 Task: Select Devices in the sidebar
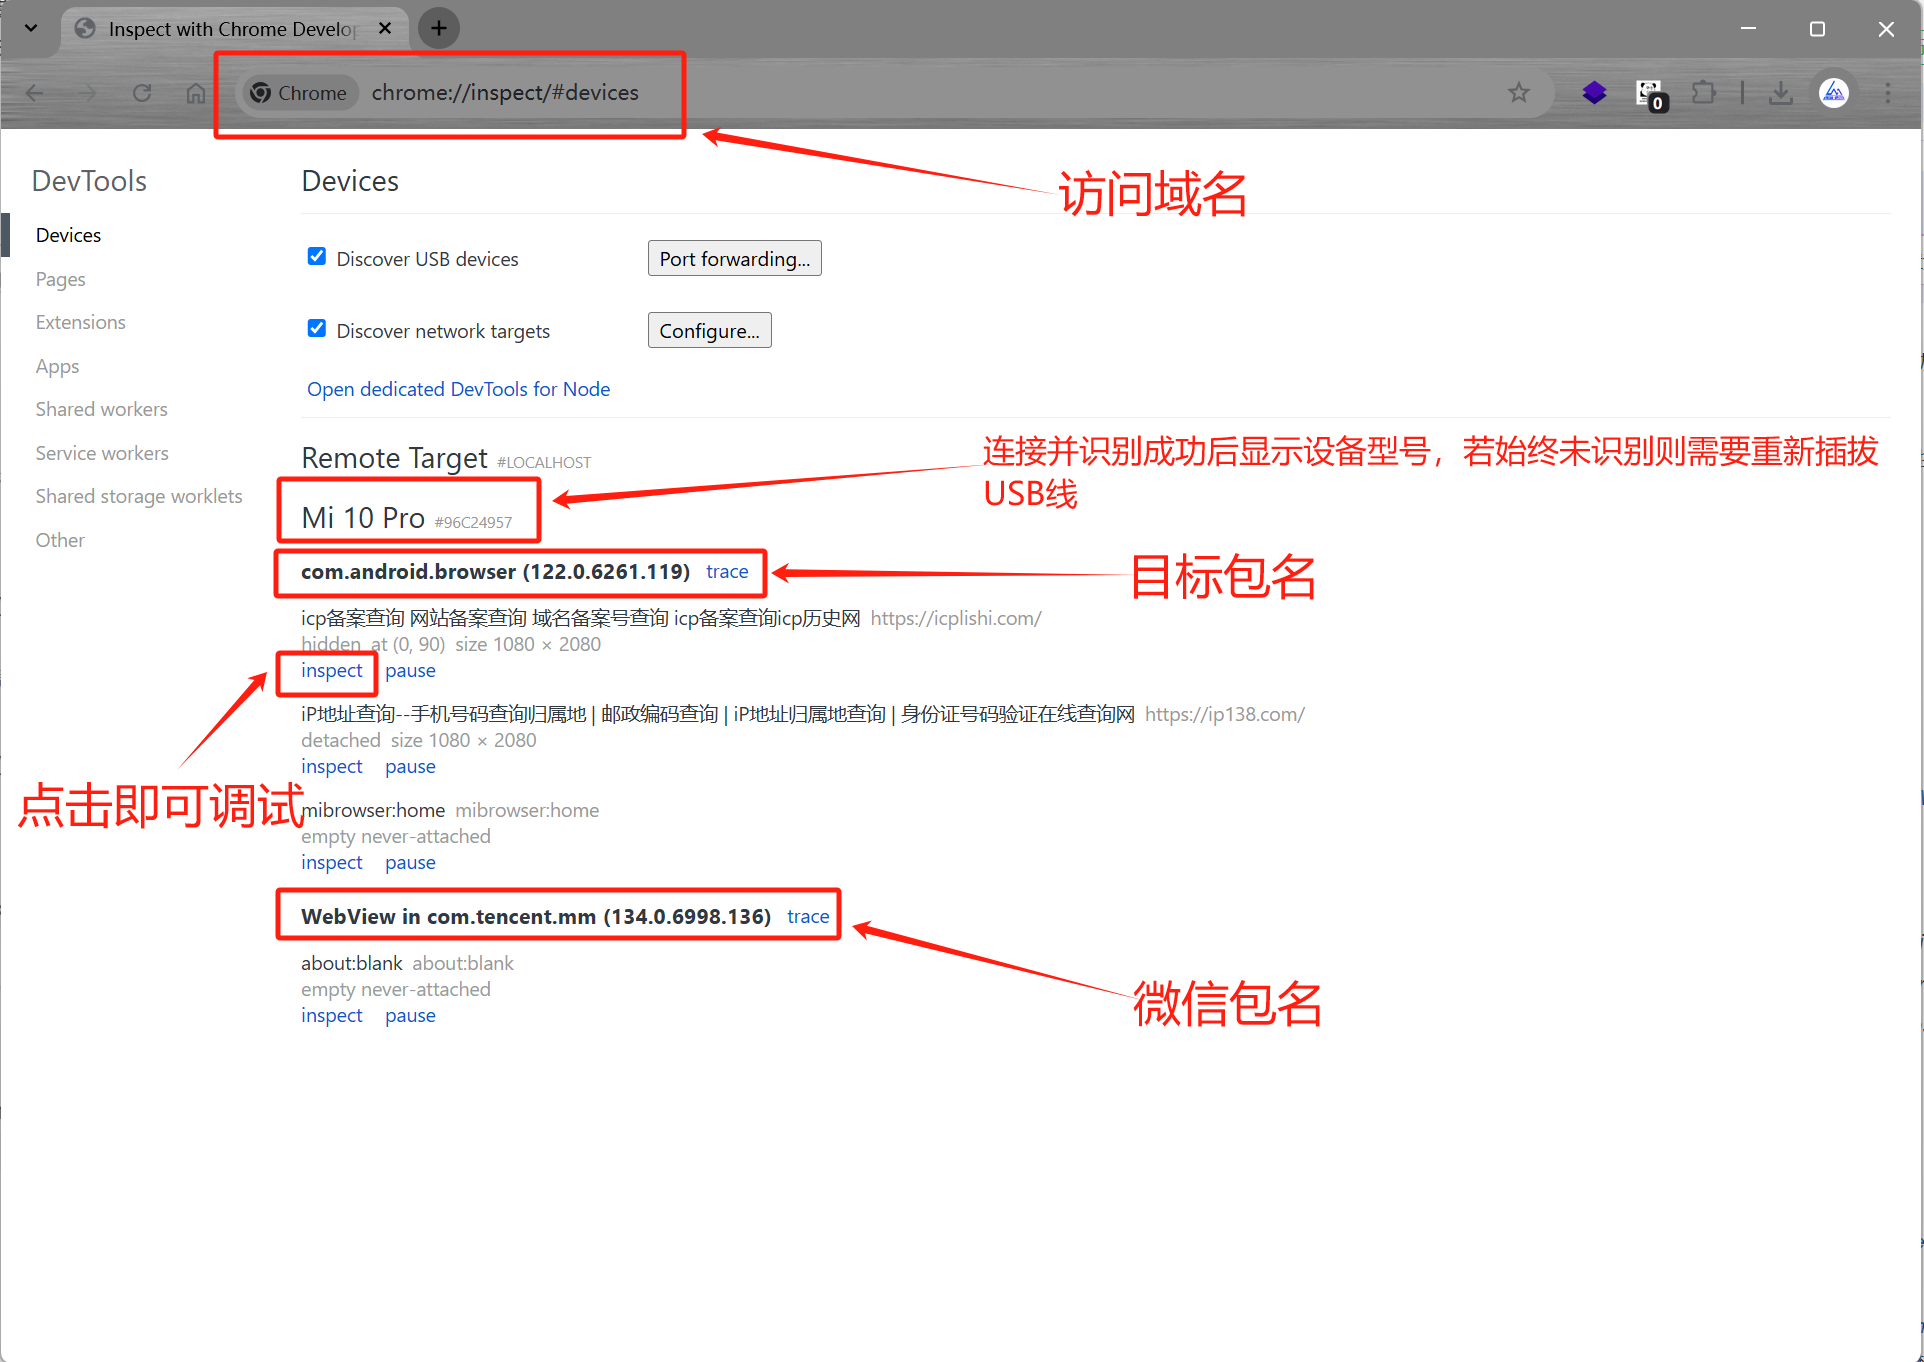coord(68,235)
